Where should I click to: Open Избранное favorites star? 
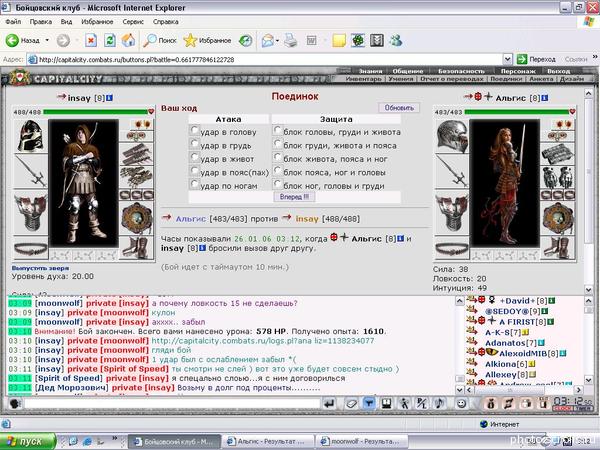pos(207,40)
